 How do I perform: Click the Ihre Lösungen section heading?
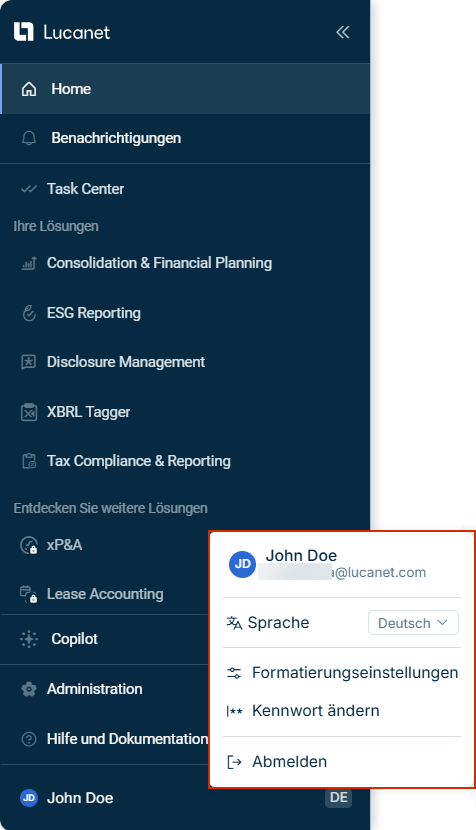pos(56,226)
